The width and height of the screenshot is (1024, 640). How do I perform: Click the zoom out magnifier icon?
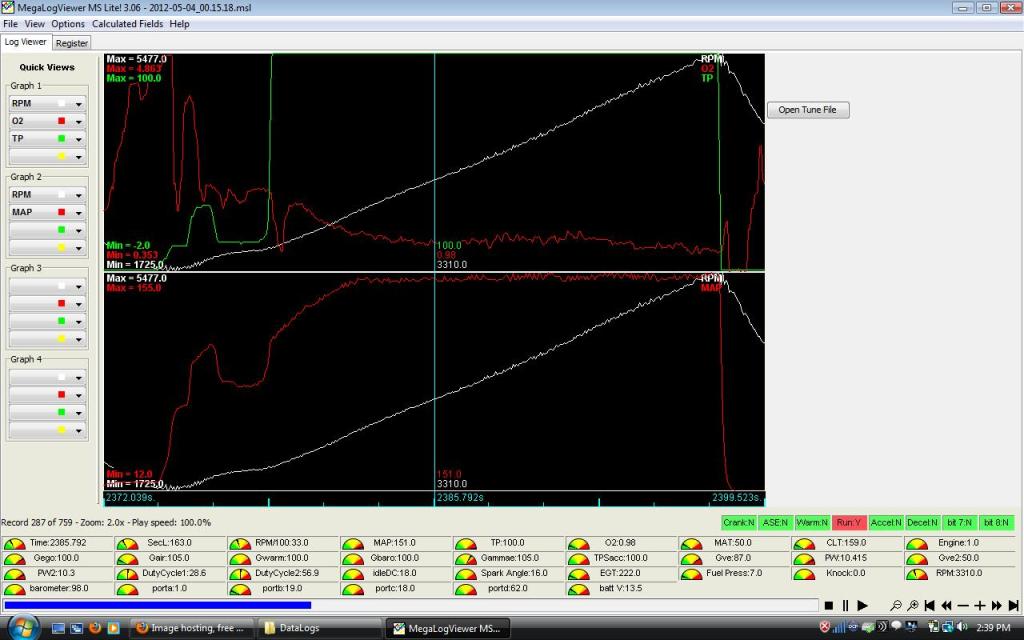tap(895, 606)
